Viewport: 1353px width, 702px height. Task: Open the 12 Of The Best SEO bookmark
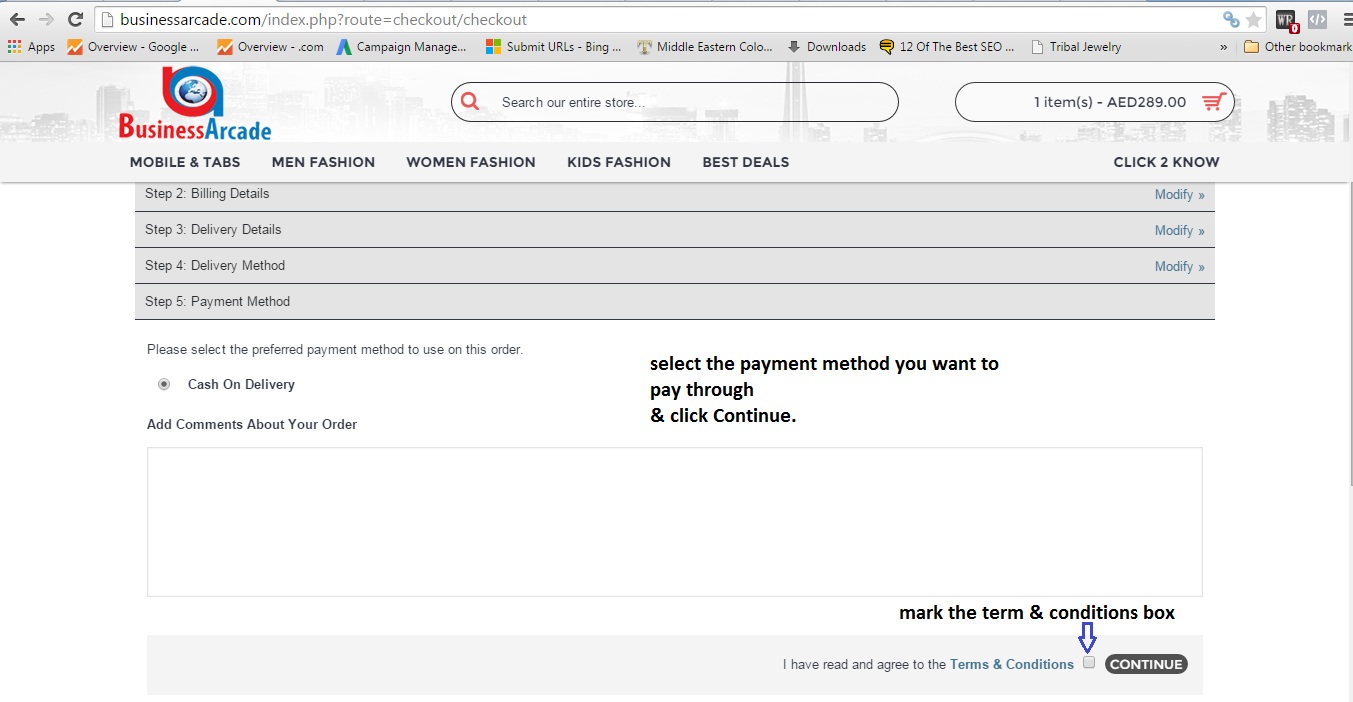(947, 47)
